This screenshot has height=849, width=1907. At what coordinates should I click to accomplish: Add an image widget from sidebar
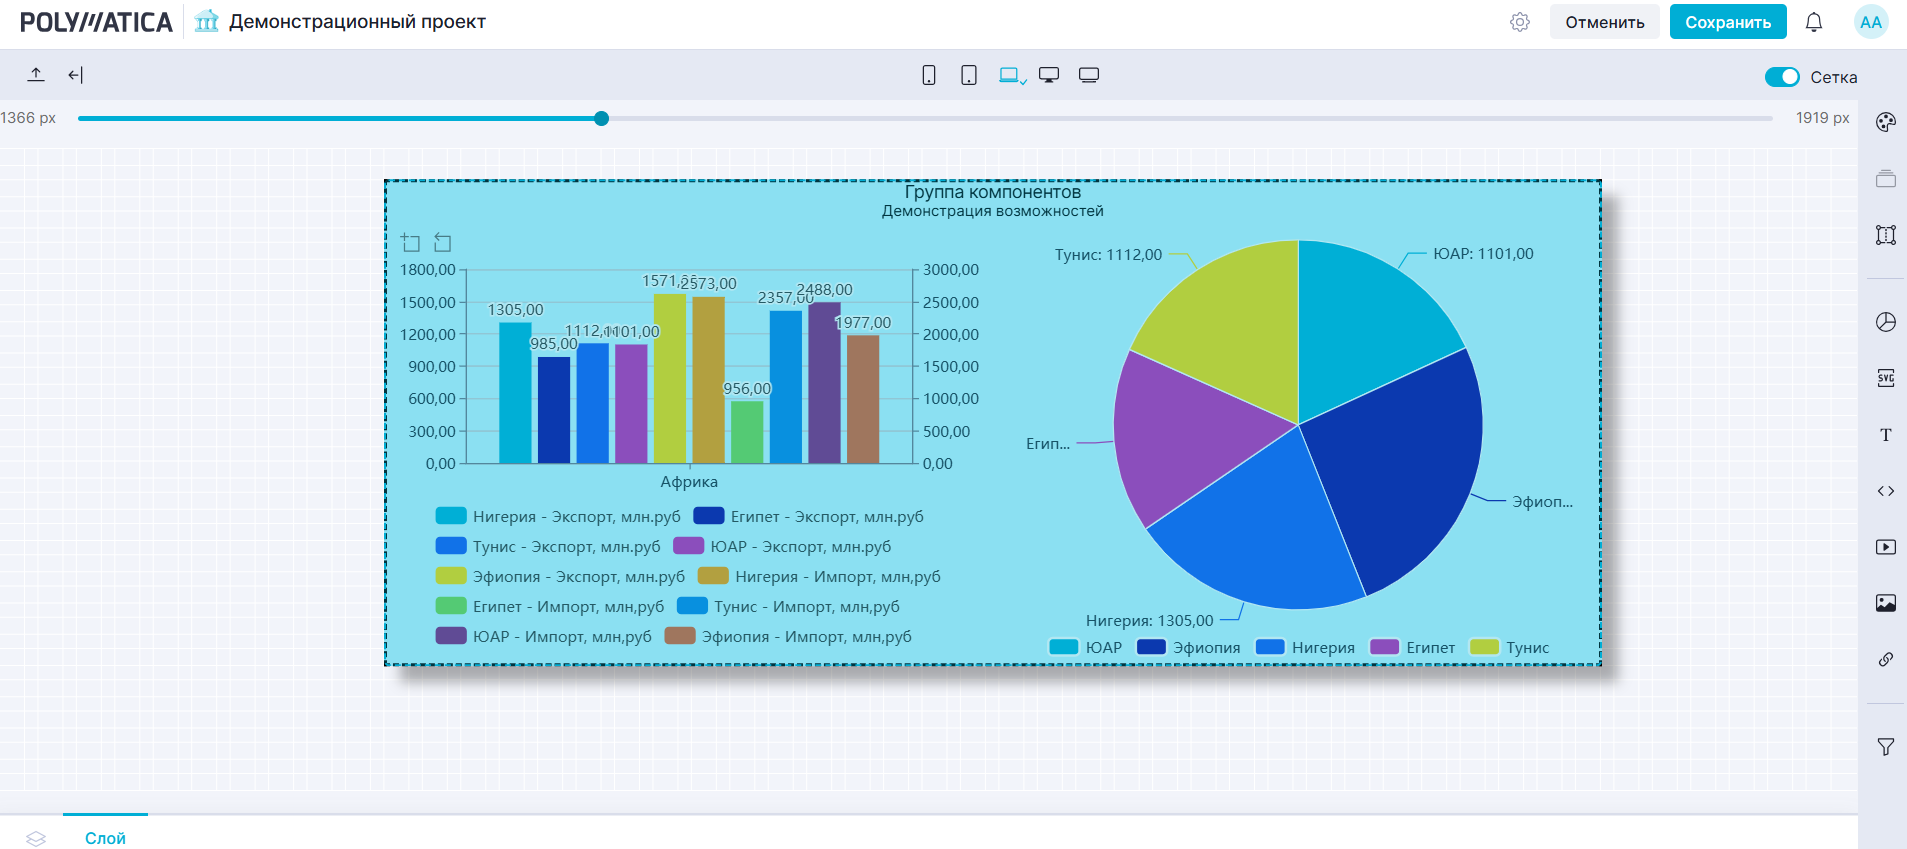[1885, 603]
